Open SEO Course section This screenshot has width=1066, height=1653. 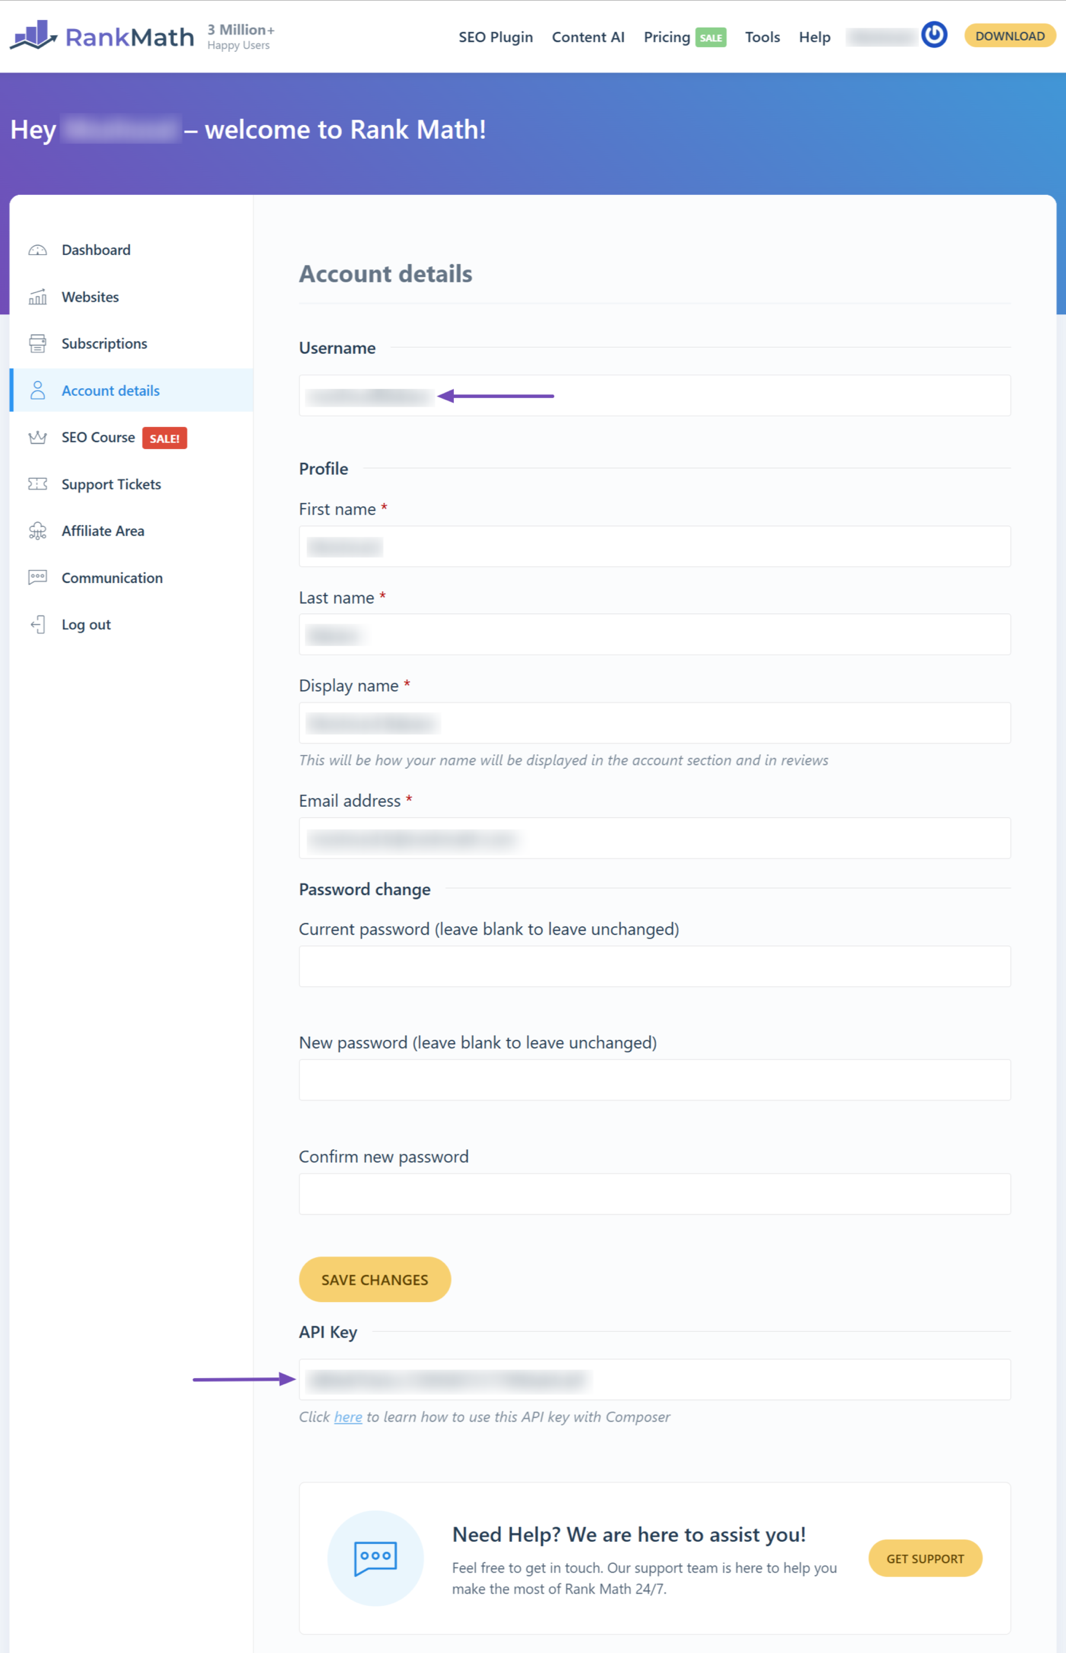[x=98, y=437]
